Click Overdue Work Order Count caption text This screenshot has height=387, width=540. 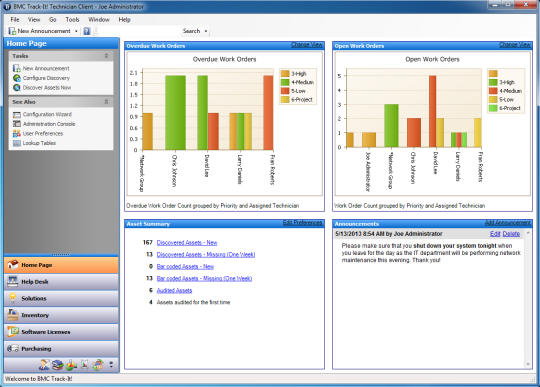tap(212, 206)
